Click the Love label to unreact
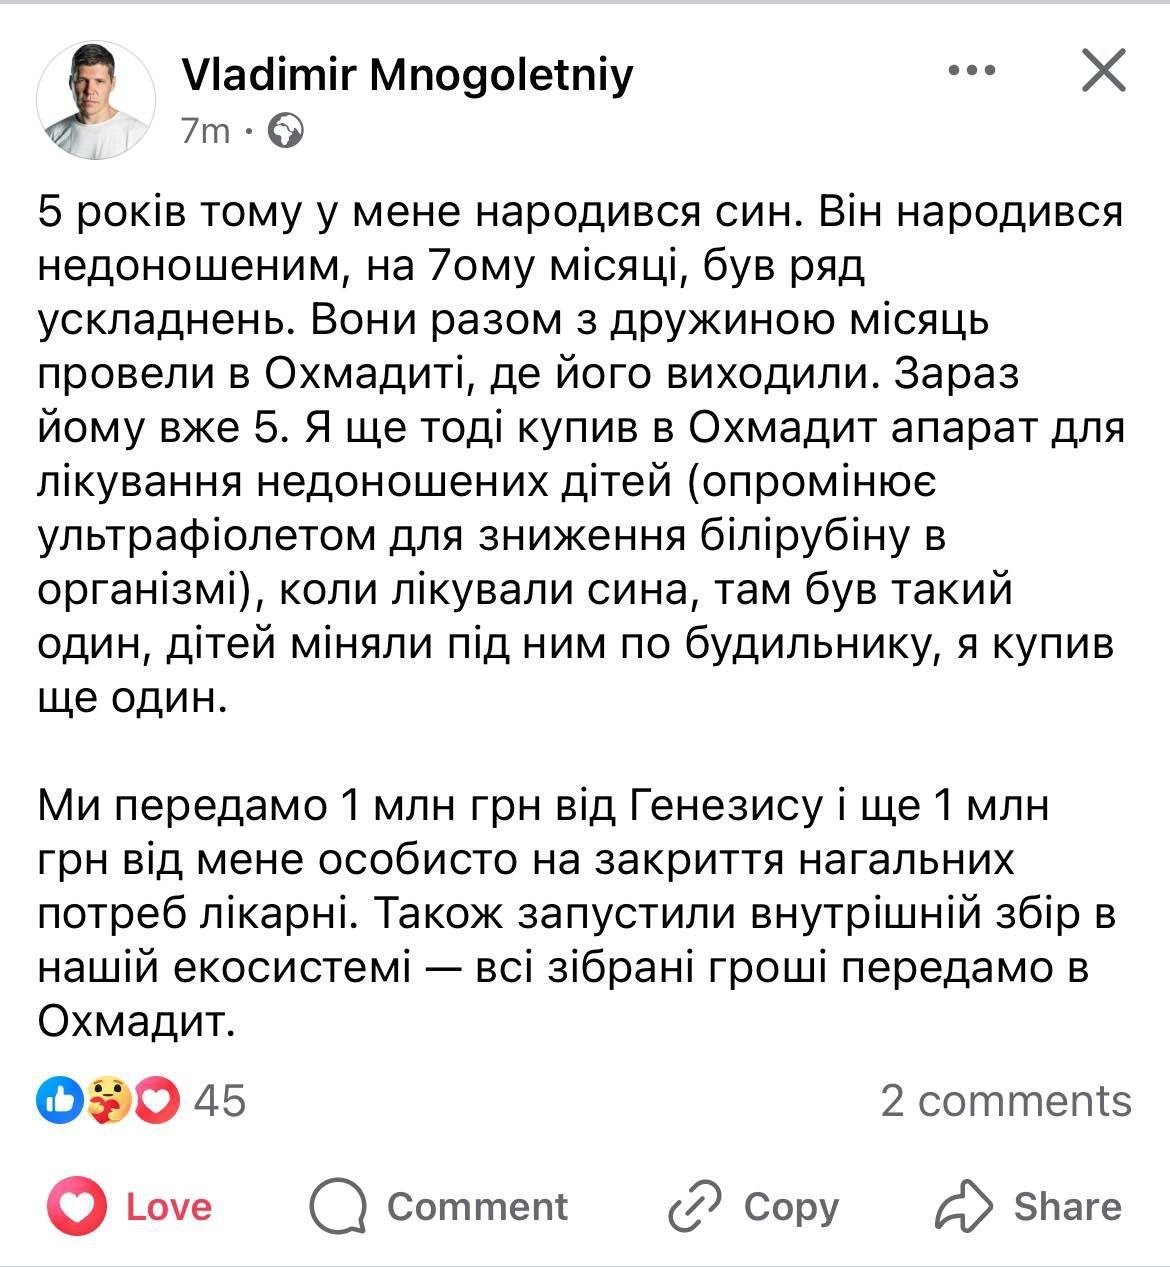This screenshot has height=1267, width=1170. 168,1206
